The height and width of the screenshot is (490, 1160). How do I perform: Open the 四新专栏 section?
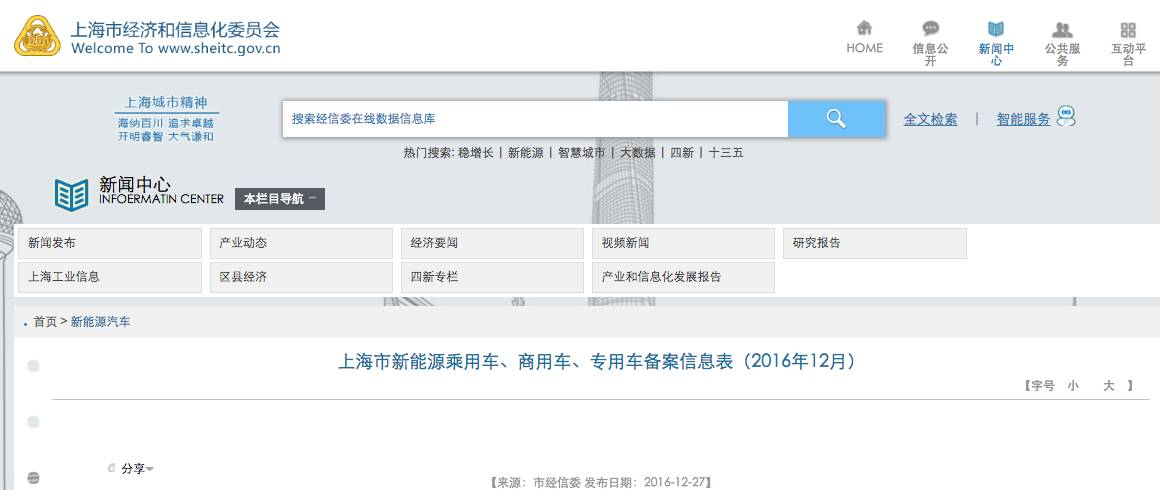pyautogui.click(x=492, y=277)
